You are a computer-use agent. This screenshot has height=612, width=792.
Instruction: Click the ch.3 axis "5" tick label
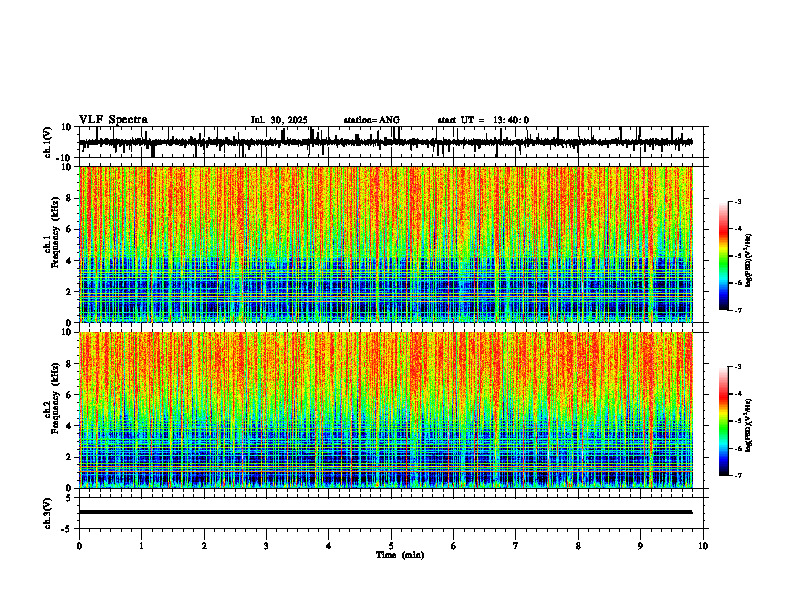(x=70, y=498)
